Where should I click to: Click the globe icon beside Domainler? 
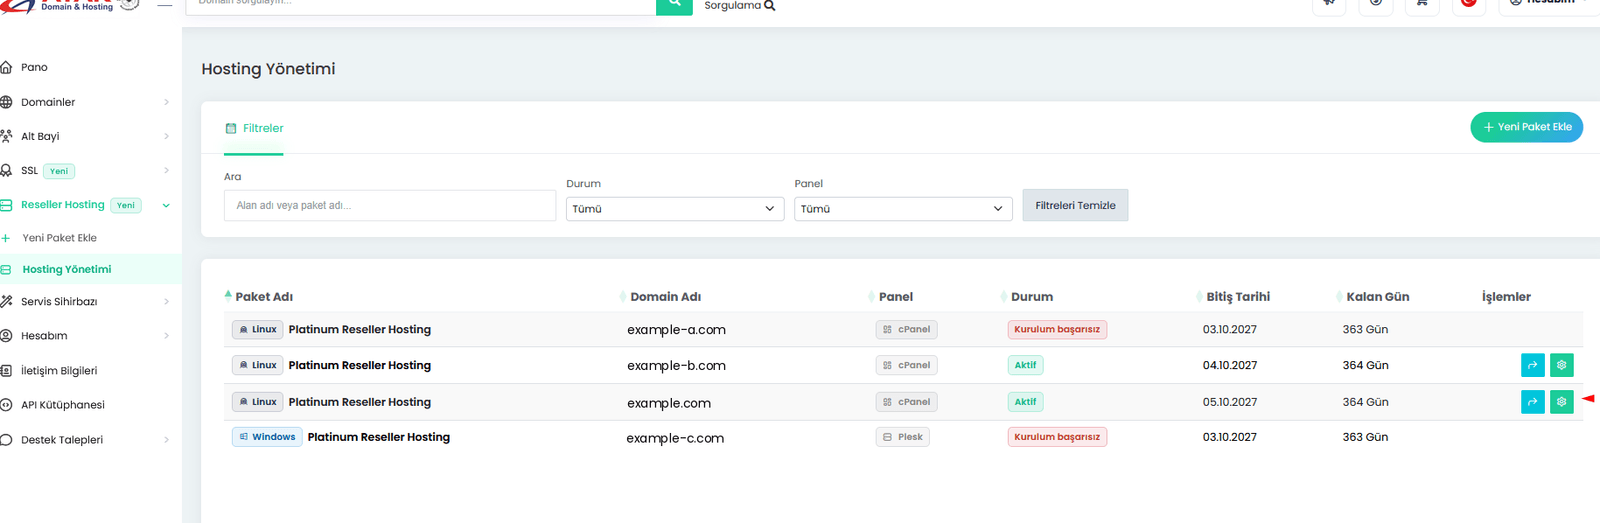[x=6, y=102]
